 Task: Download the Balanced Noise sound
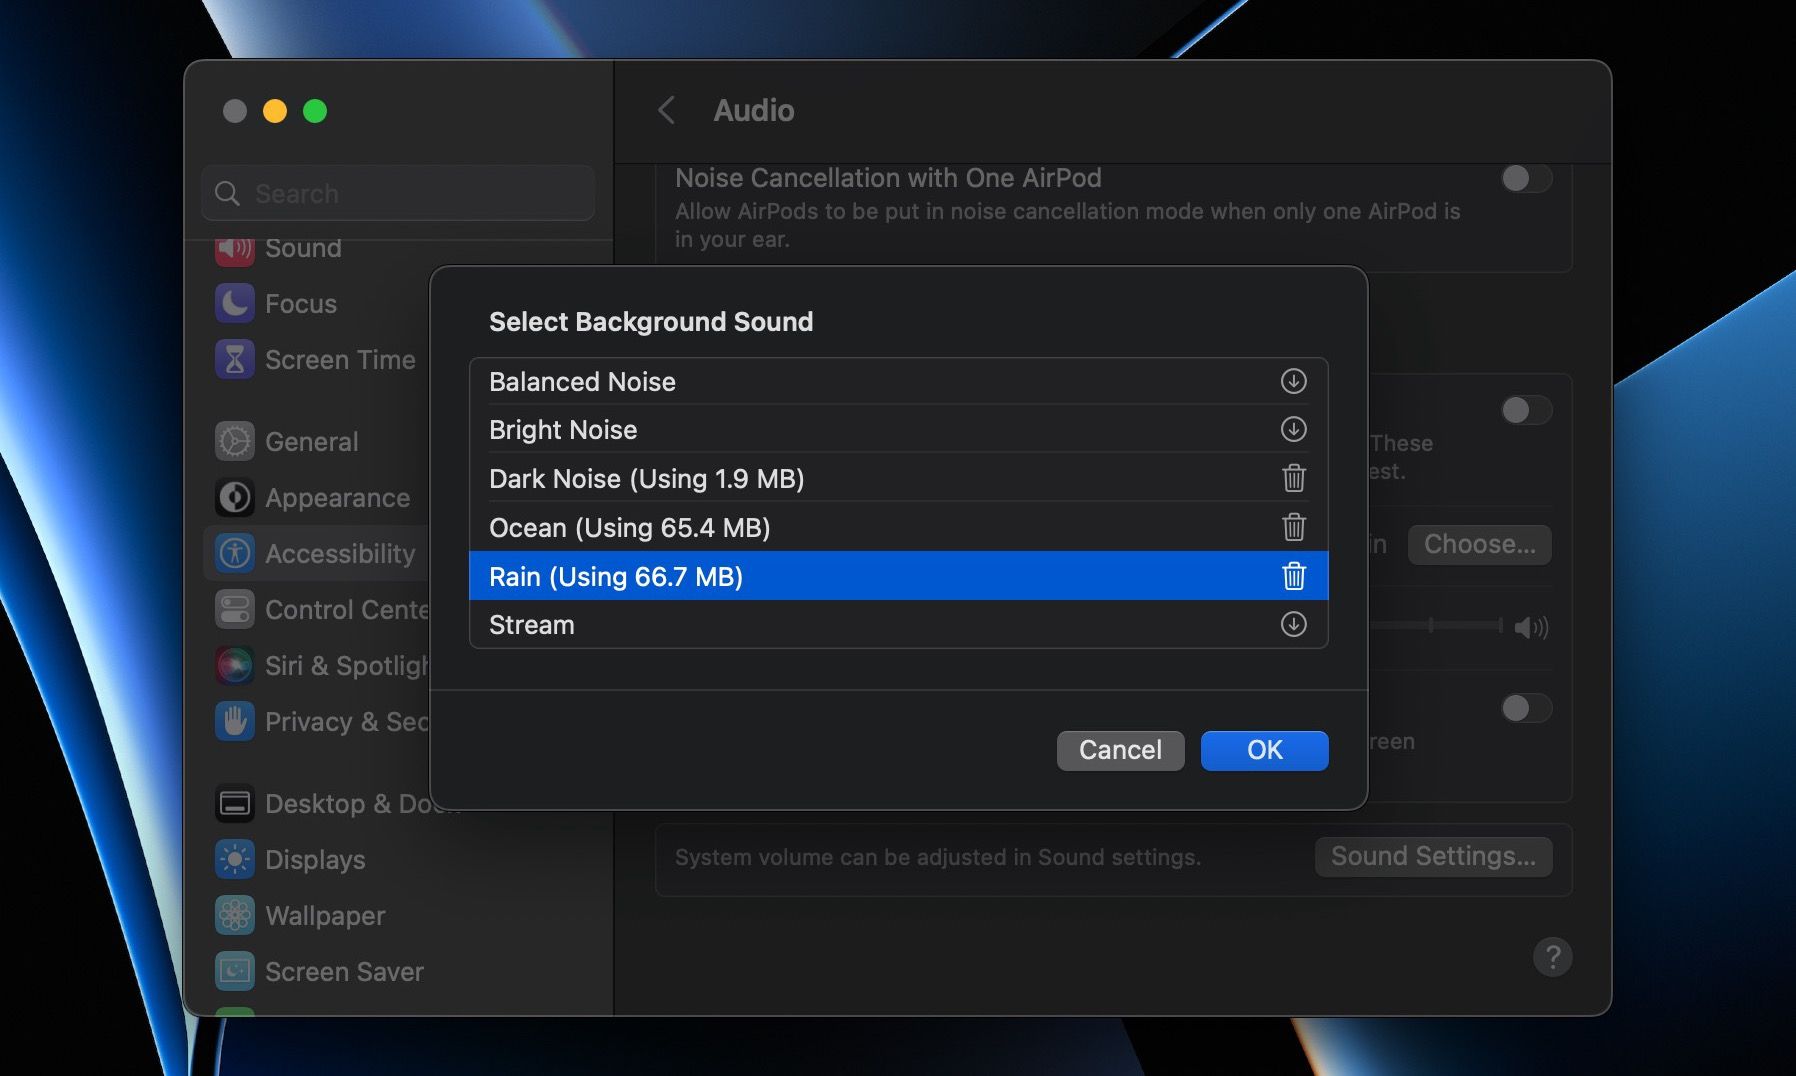pyautogui.click(x=1293, y=381)
